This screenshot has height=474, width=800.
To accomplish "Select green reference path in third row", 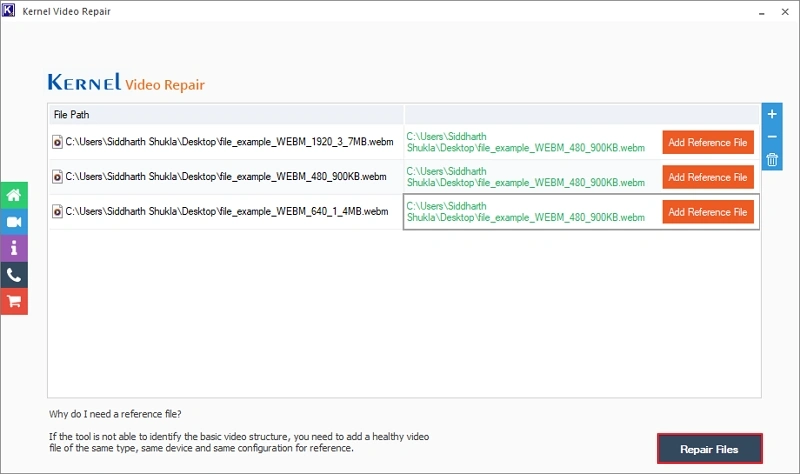I will [x=526, y=212].
